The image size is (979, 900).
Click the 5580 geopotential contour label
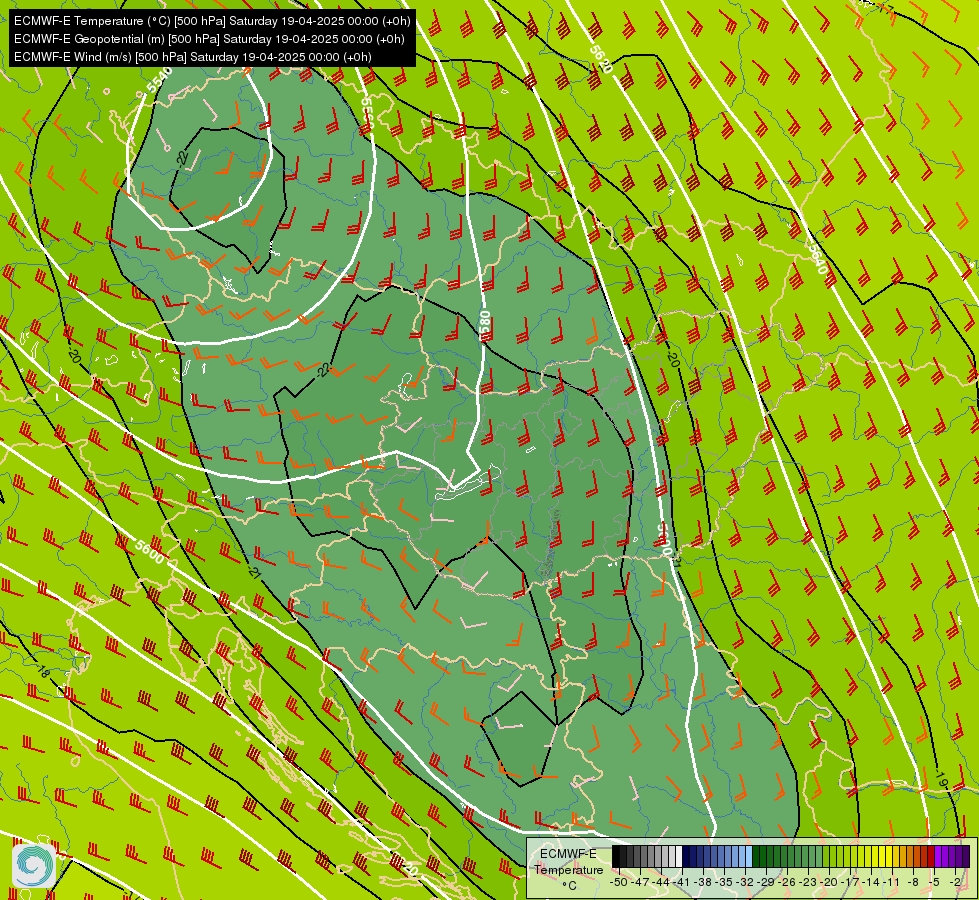(x=485, y=325)
